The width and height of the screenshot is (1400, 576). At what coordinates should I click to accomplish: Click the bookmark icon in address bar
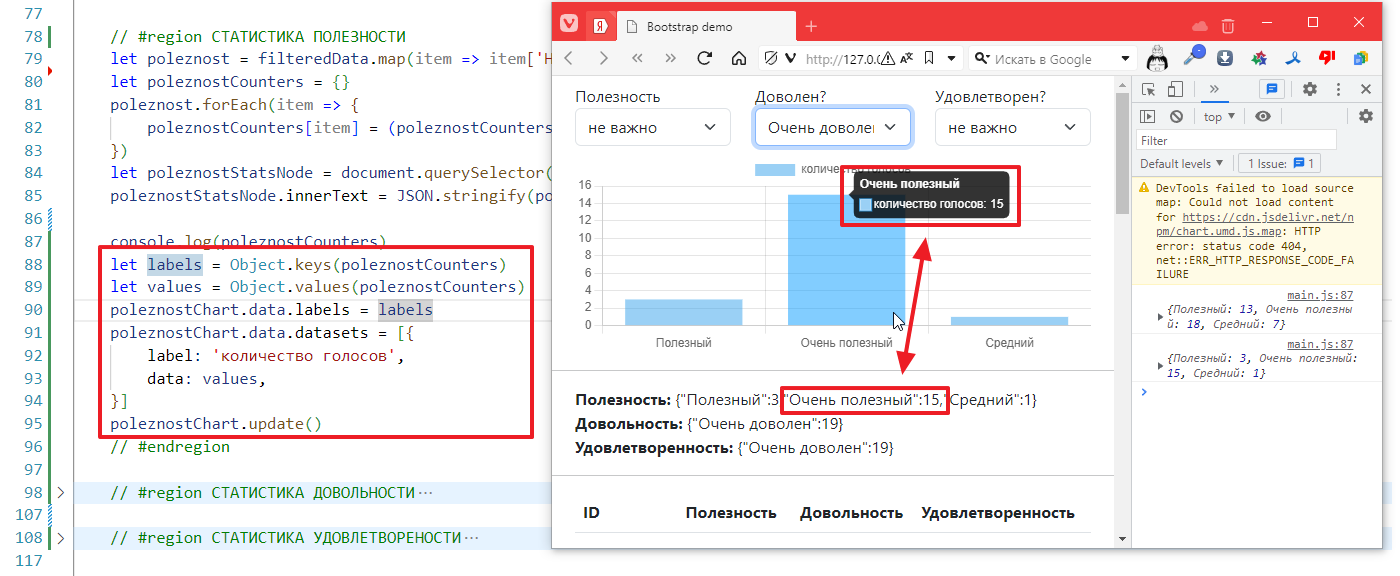point(929,59)
